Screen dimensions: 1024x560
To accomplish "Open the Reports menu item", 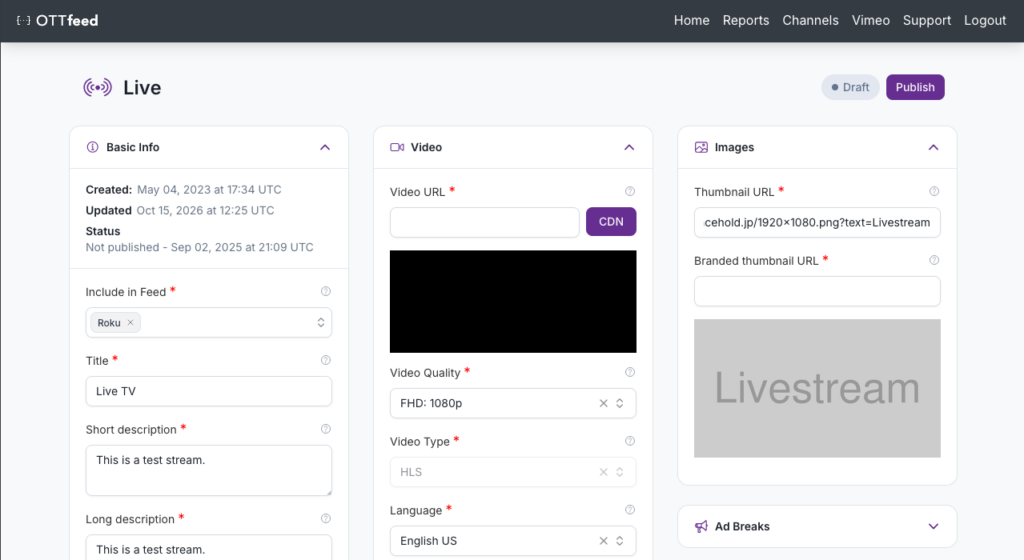I will click(746, 20).
